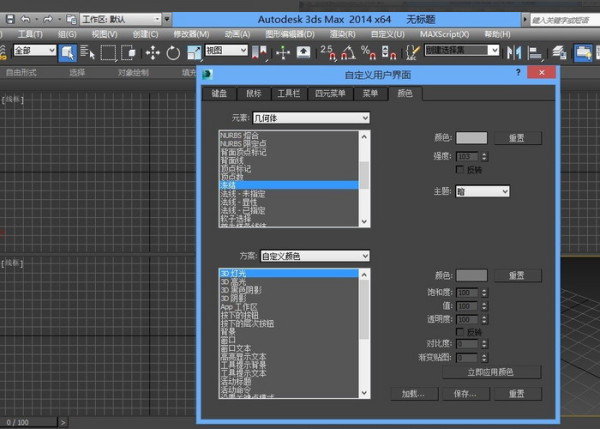Click the 加载... button
Viewport: 600px width, 429px height.
(414, 393)
